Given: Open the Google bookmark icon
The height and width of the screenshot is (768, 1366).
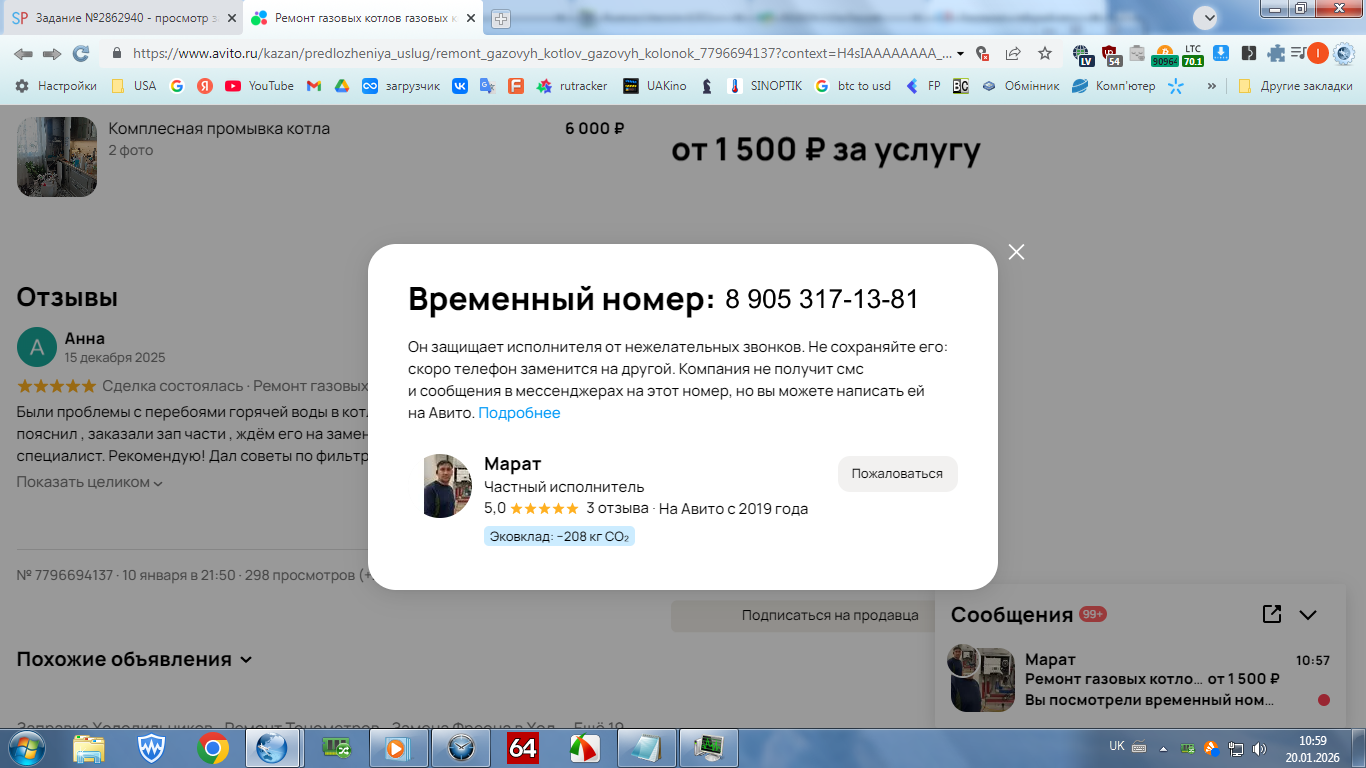Looking at the screenshot, I should coord(177,86).
